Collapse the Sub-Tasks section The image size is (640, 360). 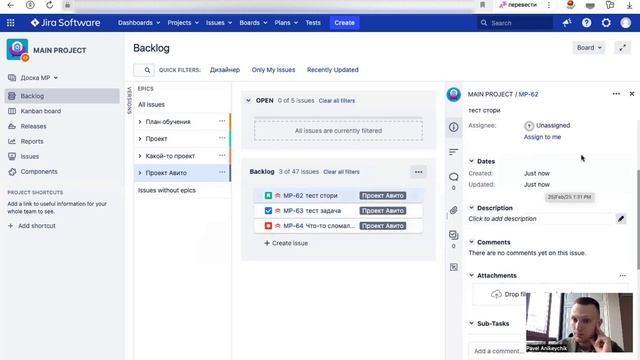tap(471, 323)
